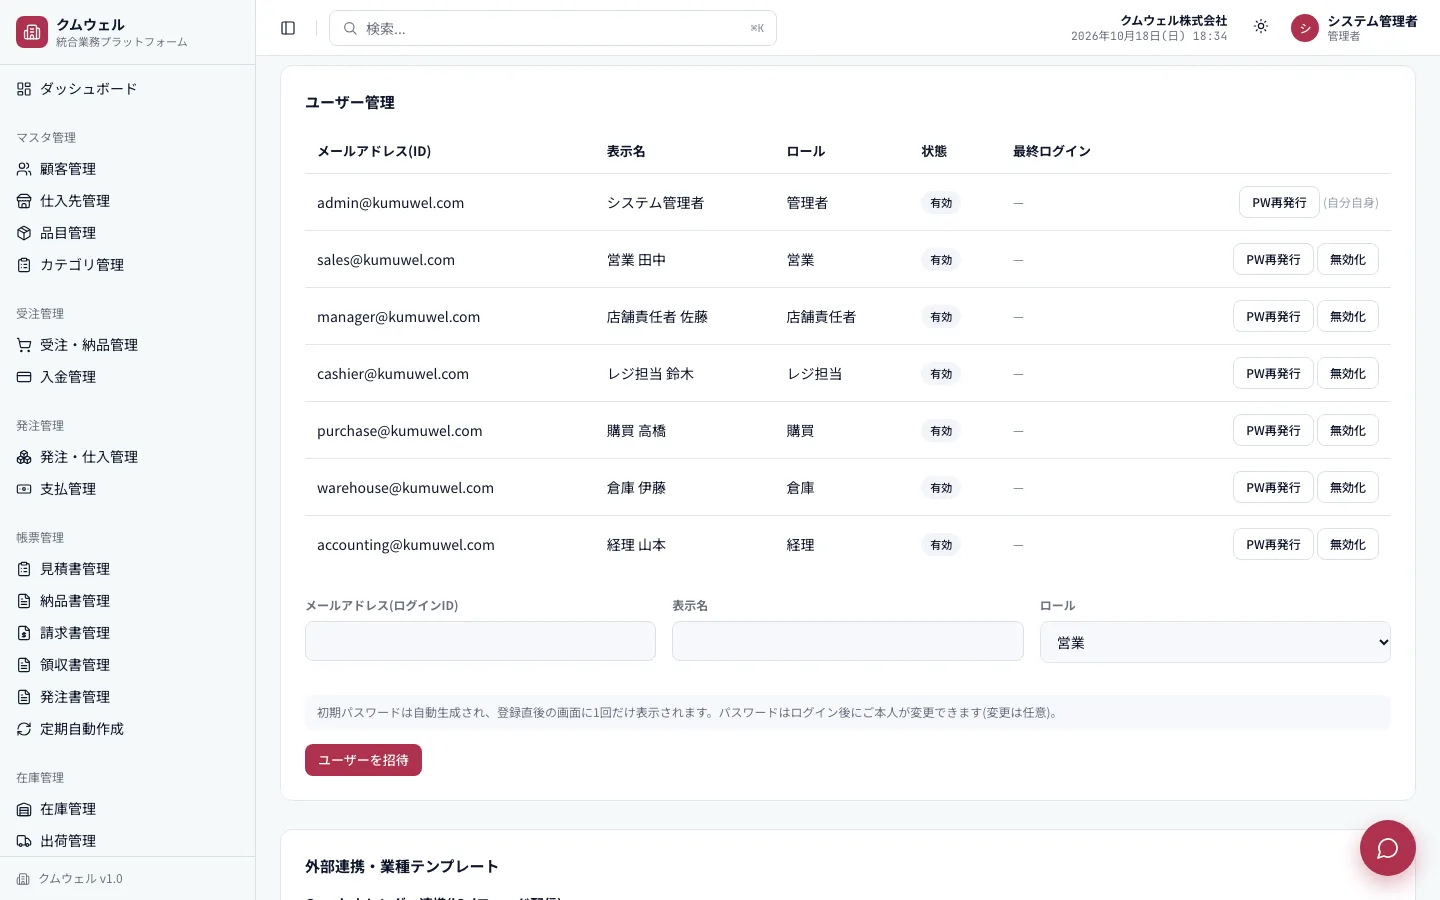Open 受注・納品管理 in the sidebar

(x=127, y=345)
